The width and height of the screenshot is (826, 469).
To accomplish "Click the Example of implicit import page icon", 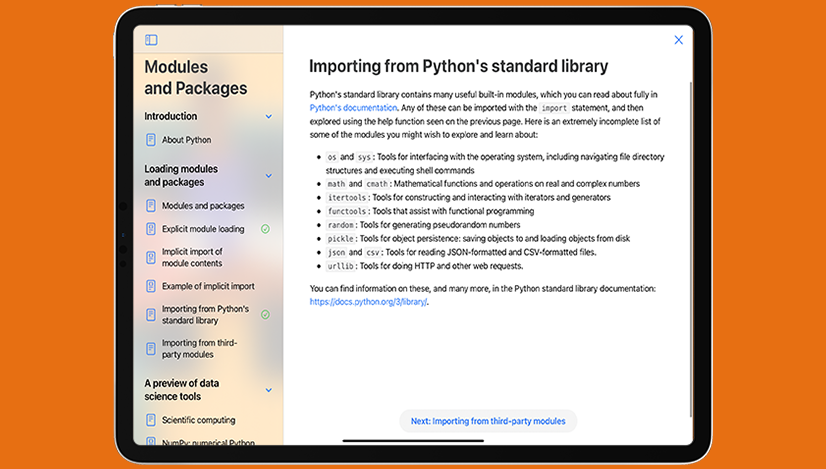I will pos(150,286).
